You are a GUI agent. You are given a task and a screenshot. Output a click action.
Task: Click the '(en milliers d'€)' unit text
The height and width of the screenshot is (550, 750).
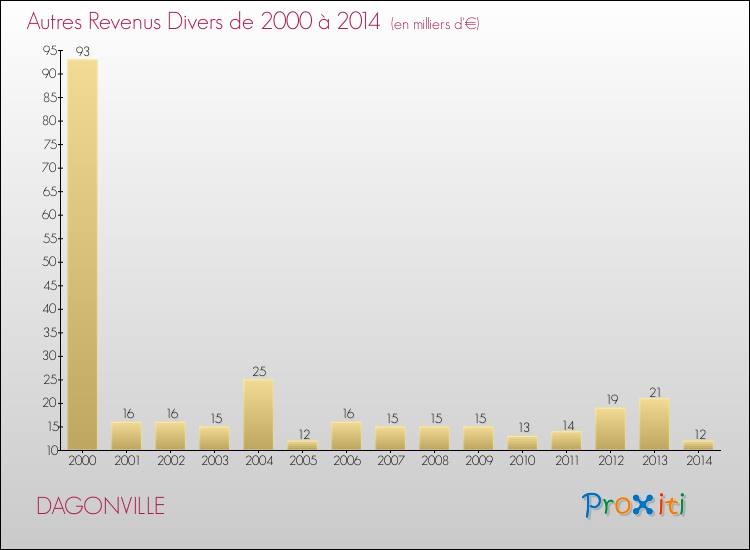click(435, 24)
